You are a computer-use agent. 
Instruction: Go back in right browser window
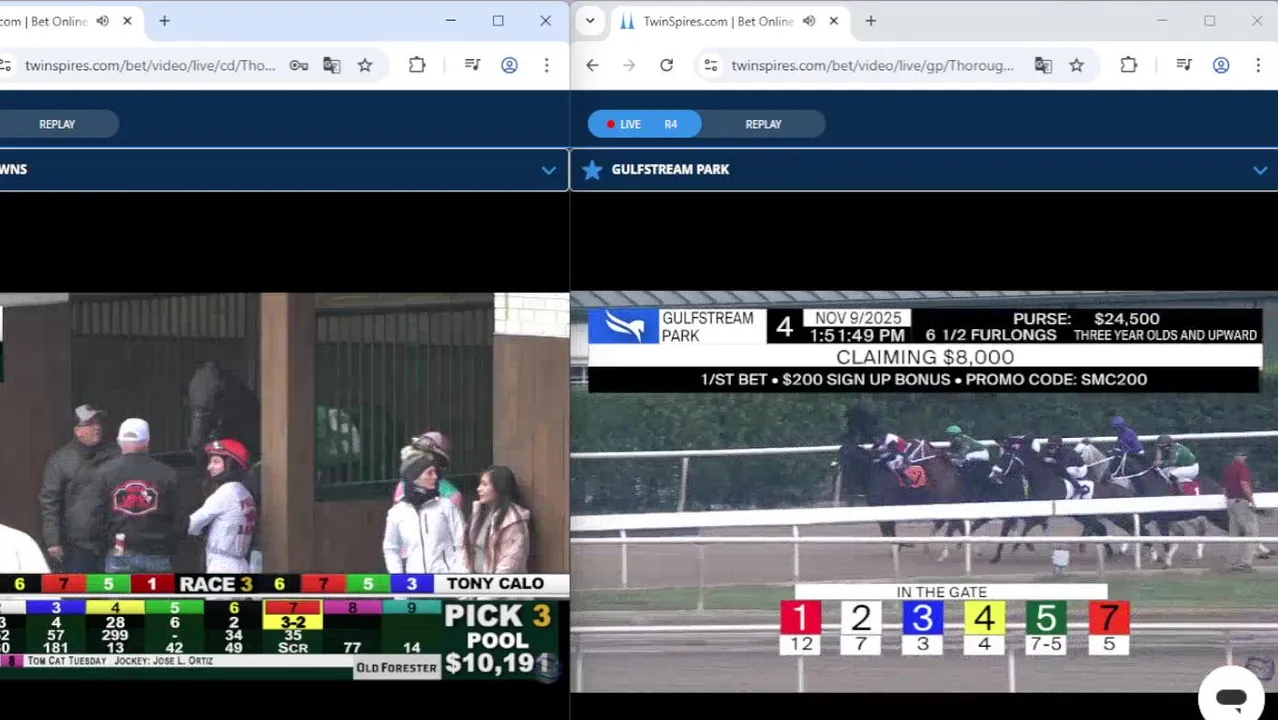(592, 65)
